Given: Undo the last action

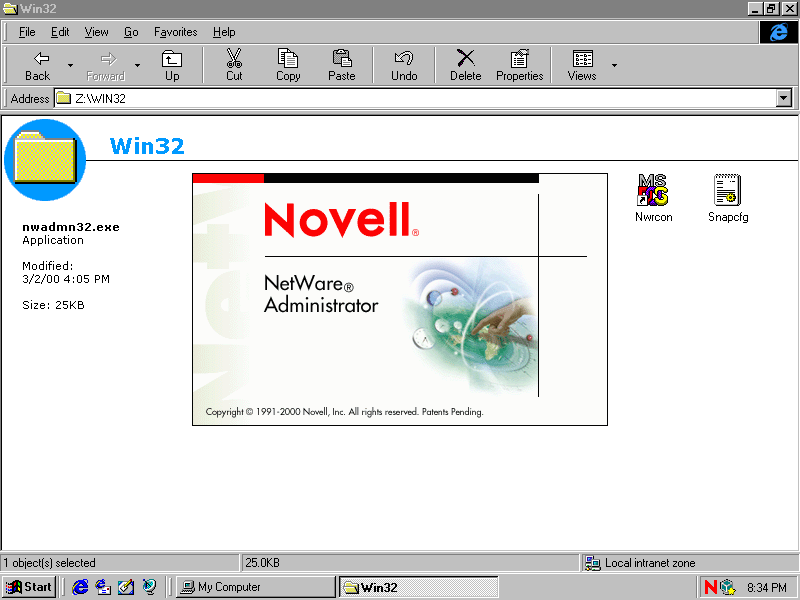Looking at the screenshot, I should [404, 66].
